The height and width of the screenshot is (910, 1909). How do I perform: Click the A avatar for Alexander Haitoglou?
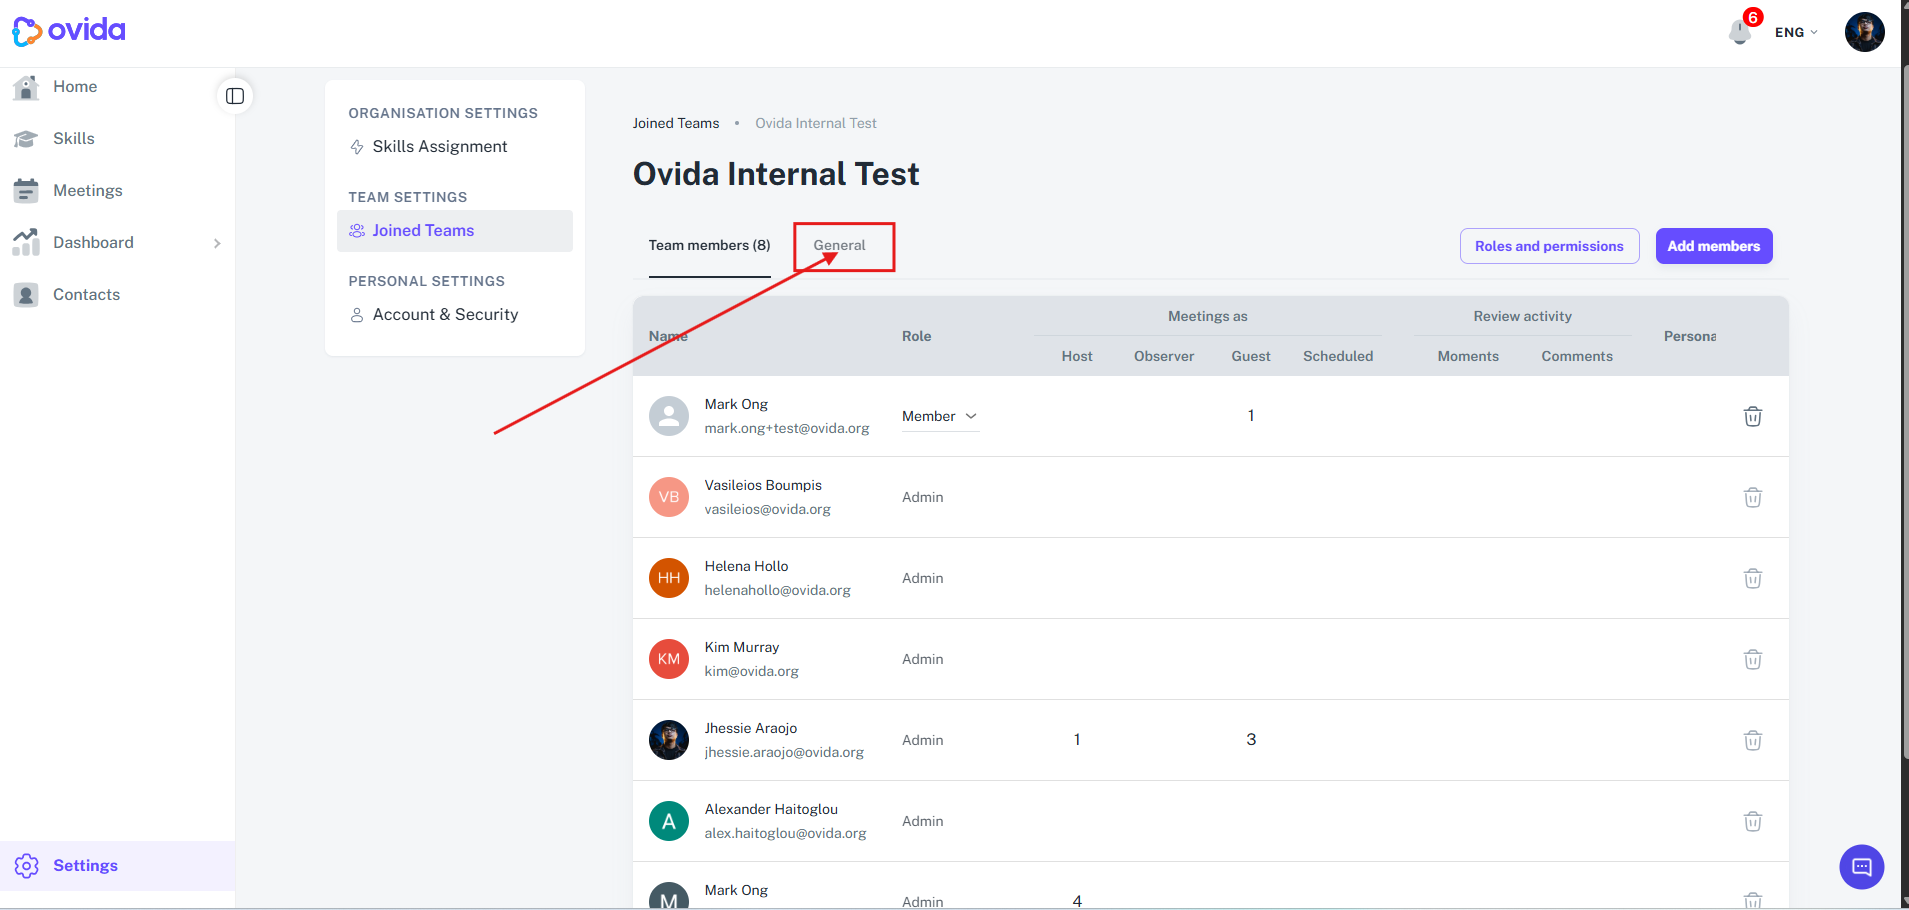(x=669, y=821)
